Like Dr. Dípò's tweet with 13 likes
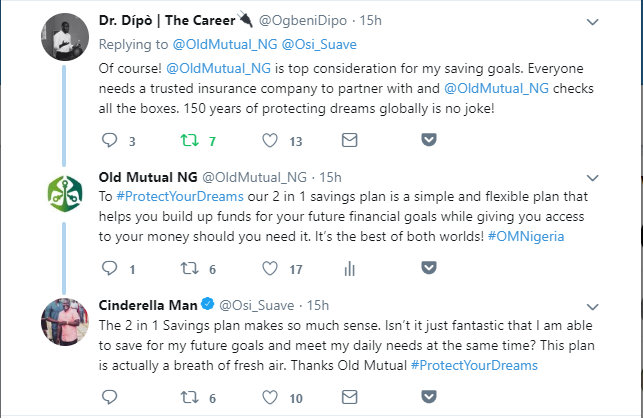The image size is (643, 418). [268, 141]
